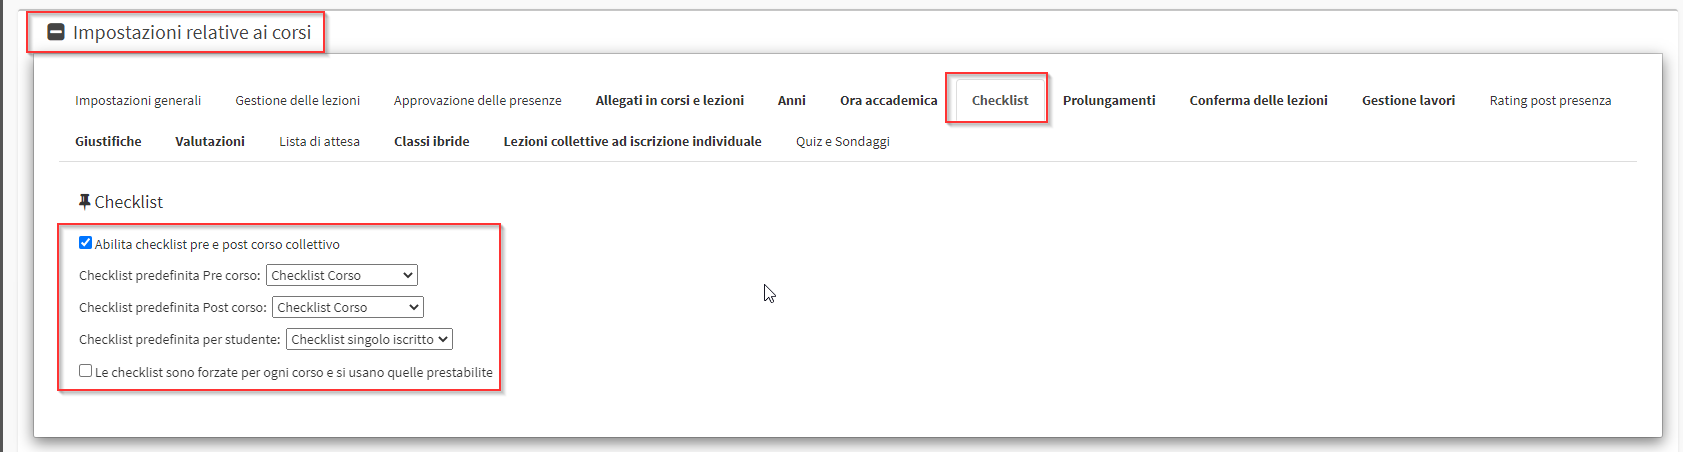Collapse the Impostazioni relative ai corsi section
This screenshot has width=1683, height=452.
[57, 33]
